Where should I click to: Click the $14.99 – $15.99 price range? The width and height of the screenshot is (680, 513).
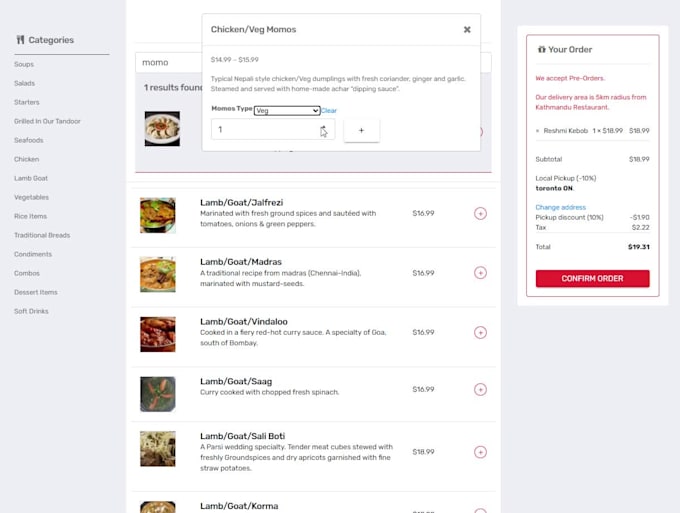[235, 59]
